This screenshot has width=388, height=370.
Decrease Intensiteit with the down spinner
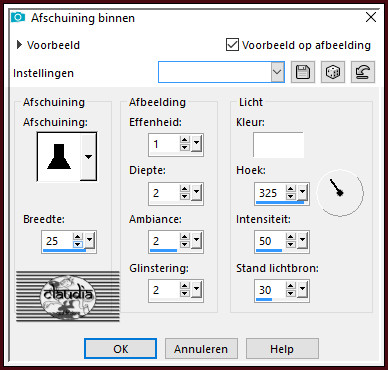[x=291, y=244]
